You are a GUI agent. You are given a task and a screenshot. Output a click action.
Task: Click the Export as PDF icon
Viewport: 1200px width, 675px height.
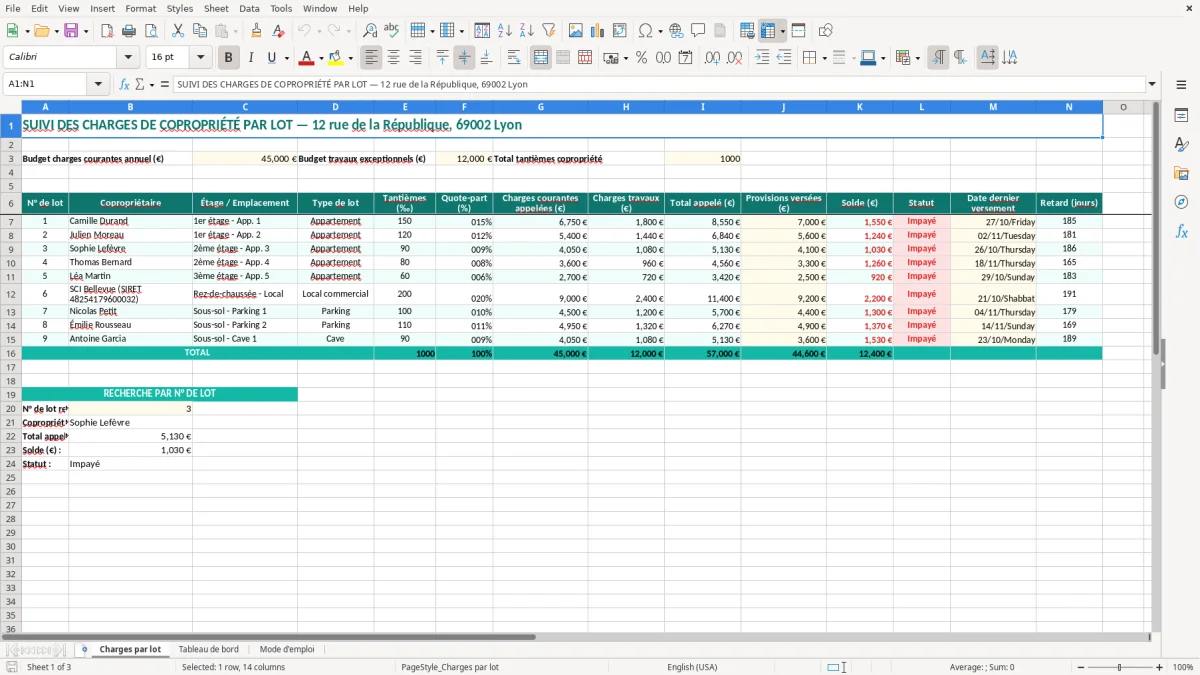(107, 31)
